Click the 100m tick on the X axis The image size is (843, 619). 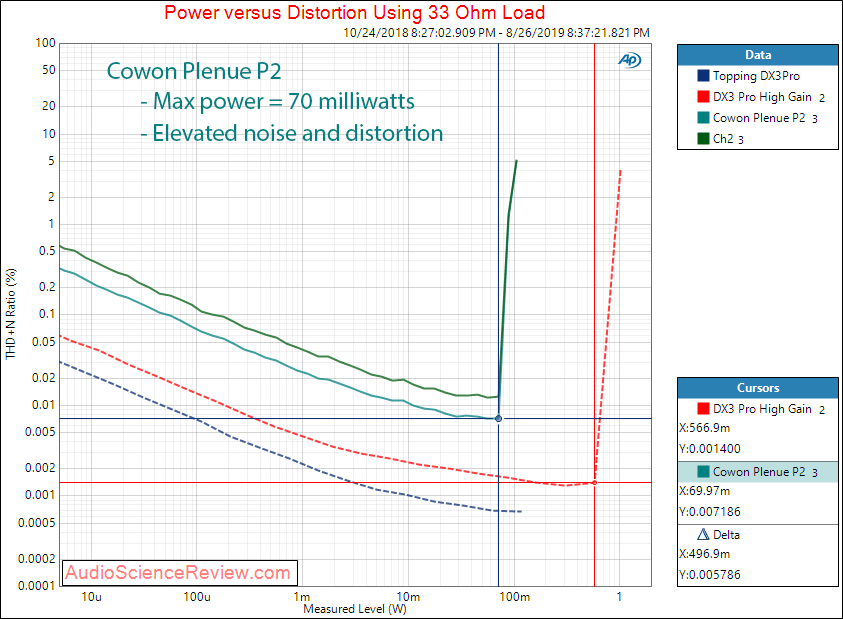515,596
